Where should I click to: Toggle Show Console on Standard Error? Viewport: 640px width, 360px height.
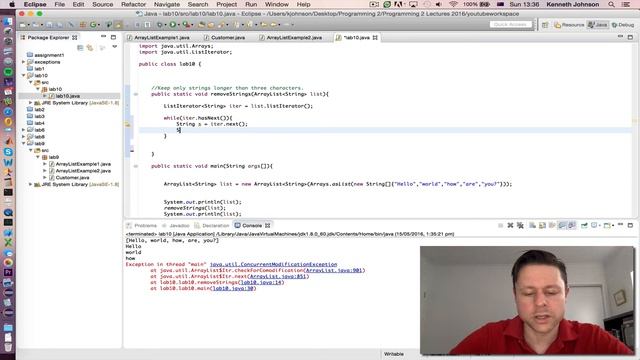pos(572,225)
